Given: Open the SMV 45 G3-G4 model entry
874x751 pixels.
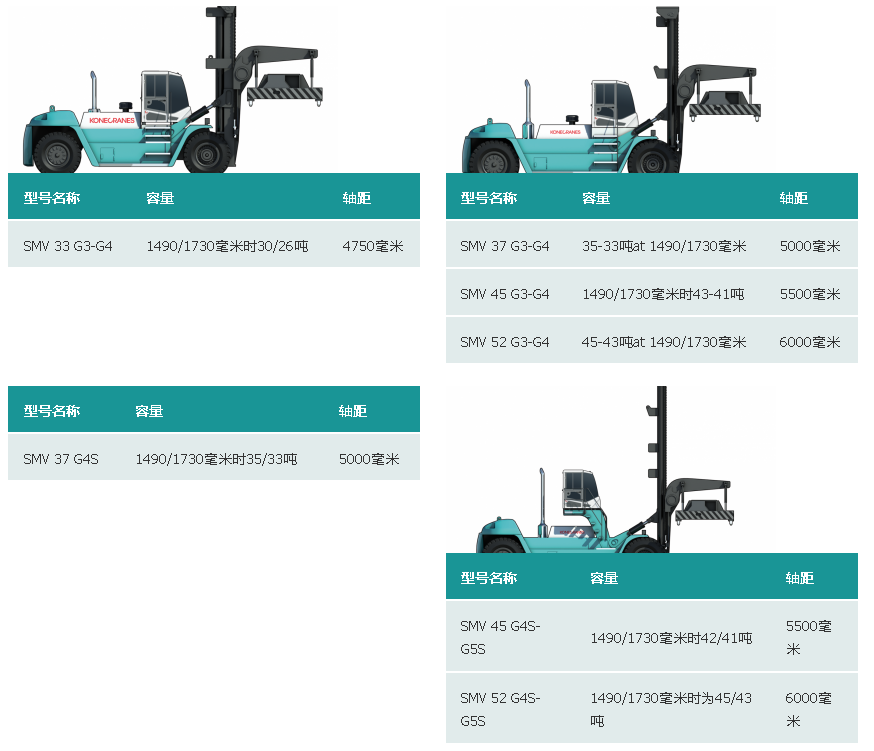Looking at the screenshot, I should (x=505, y=294).
